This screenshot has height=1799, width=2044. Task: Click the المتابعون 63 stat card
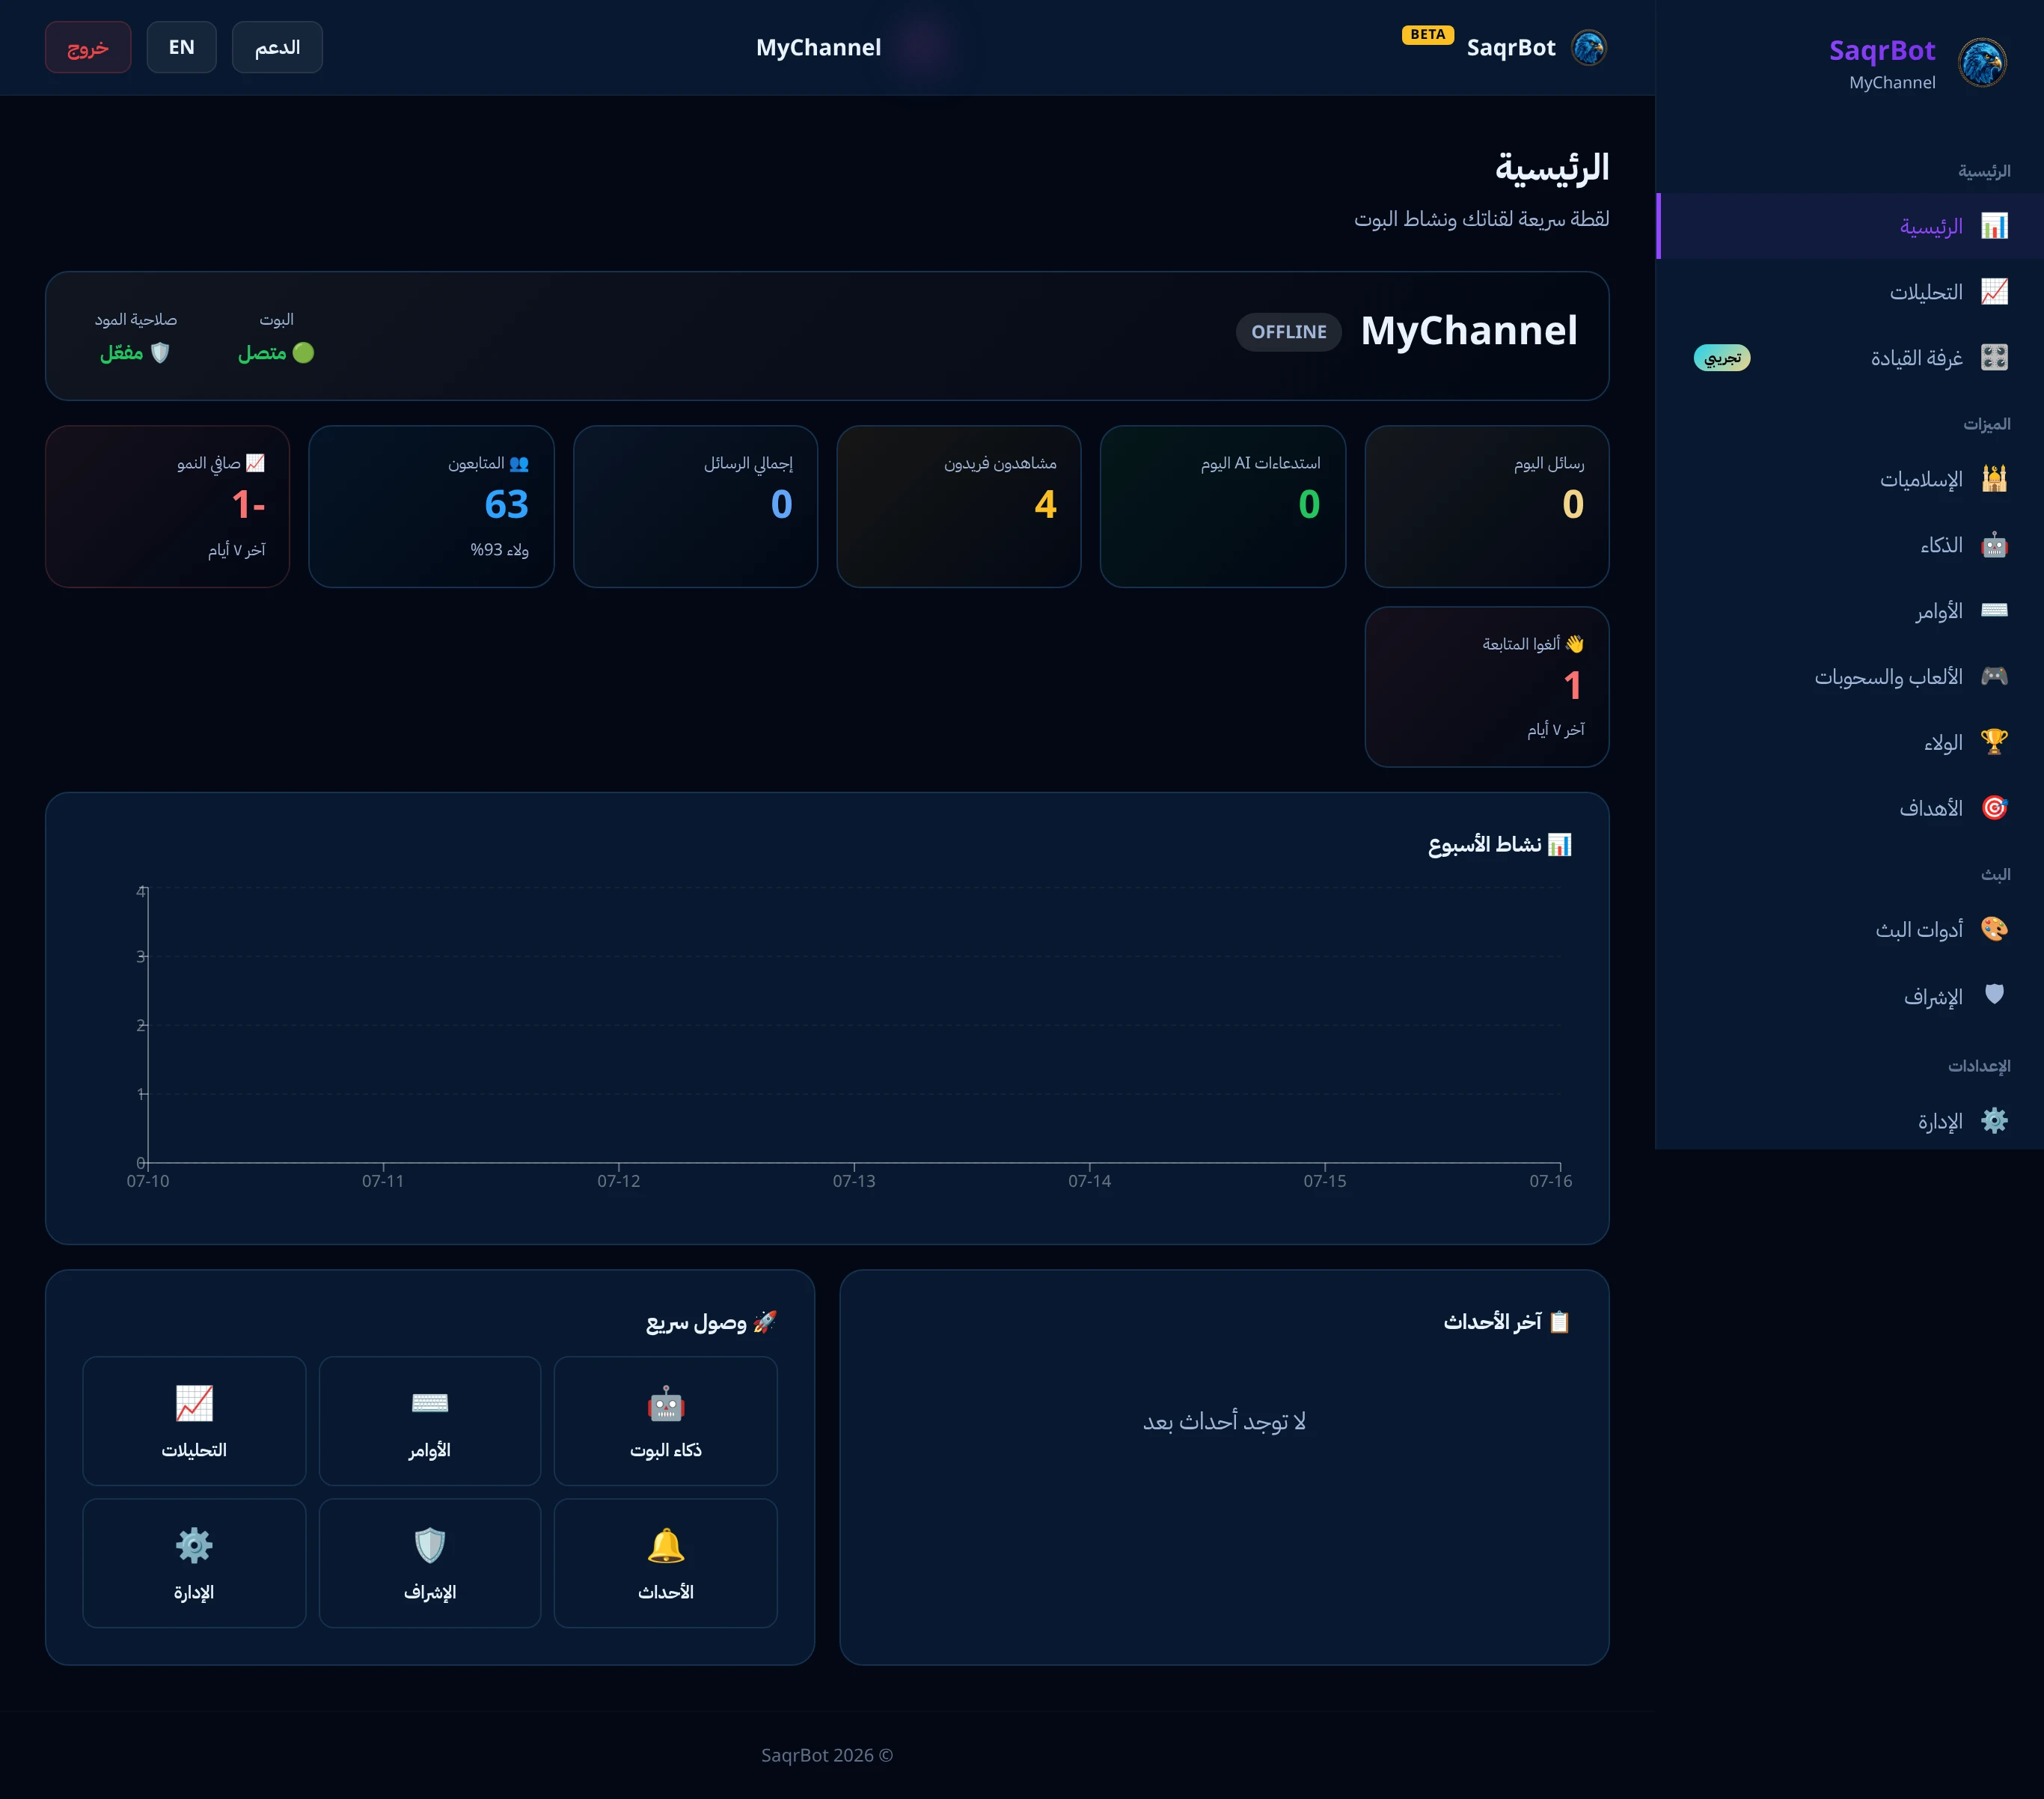pyautogui.click(x=431, y=507)
